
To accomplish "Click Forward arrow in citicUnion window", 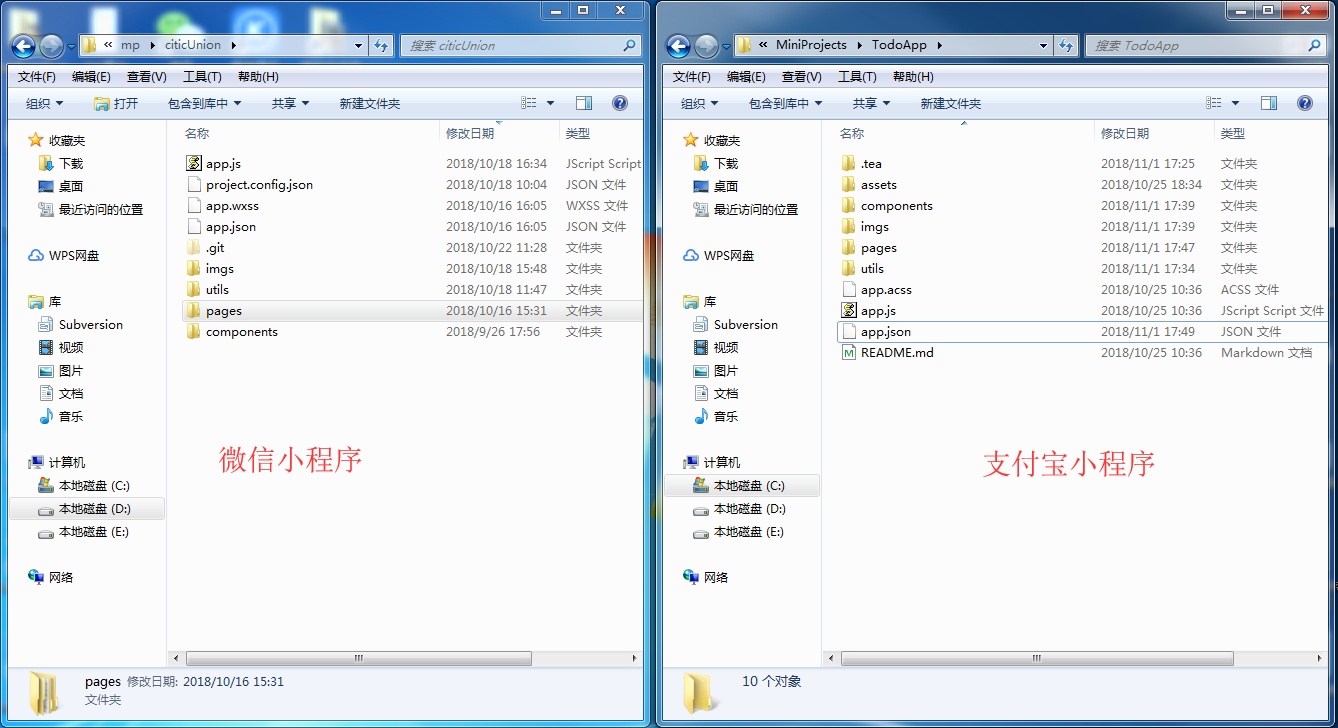I will [x=51, y=45].
